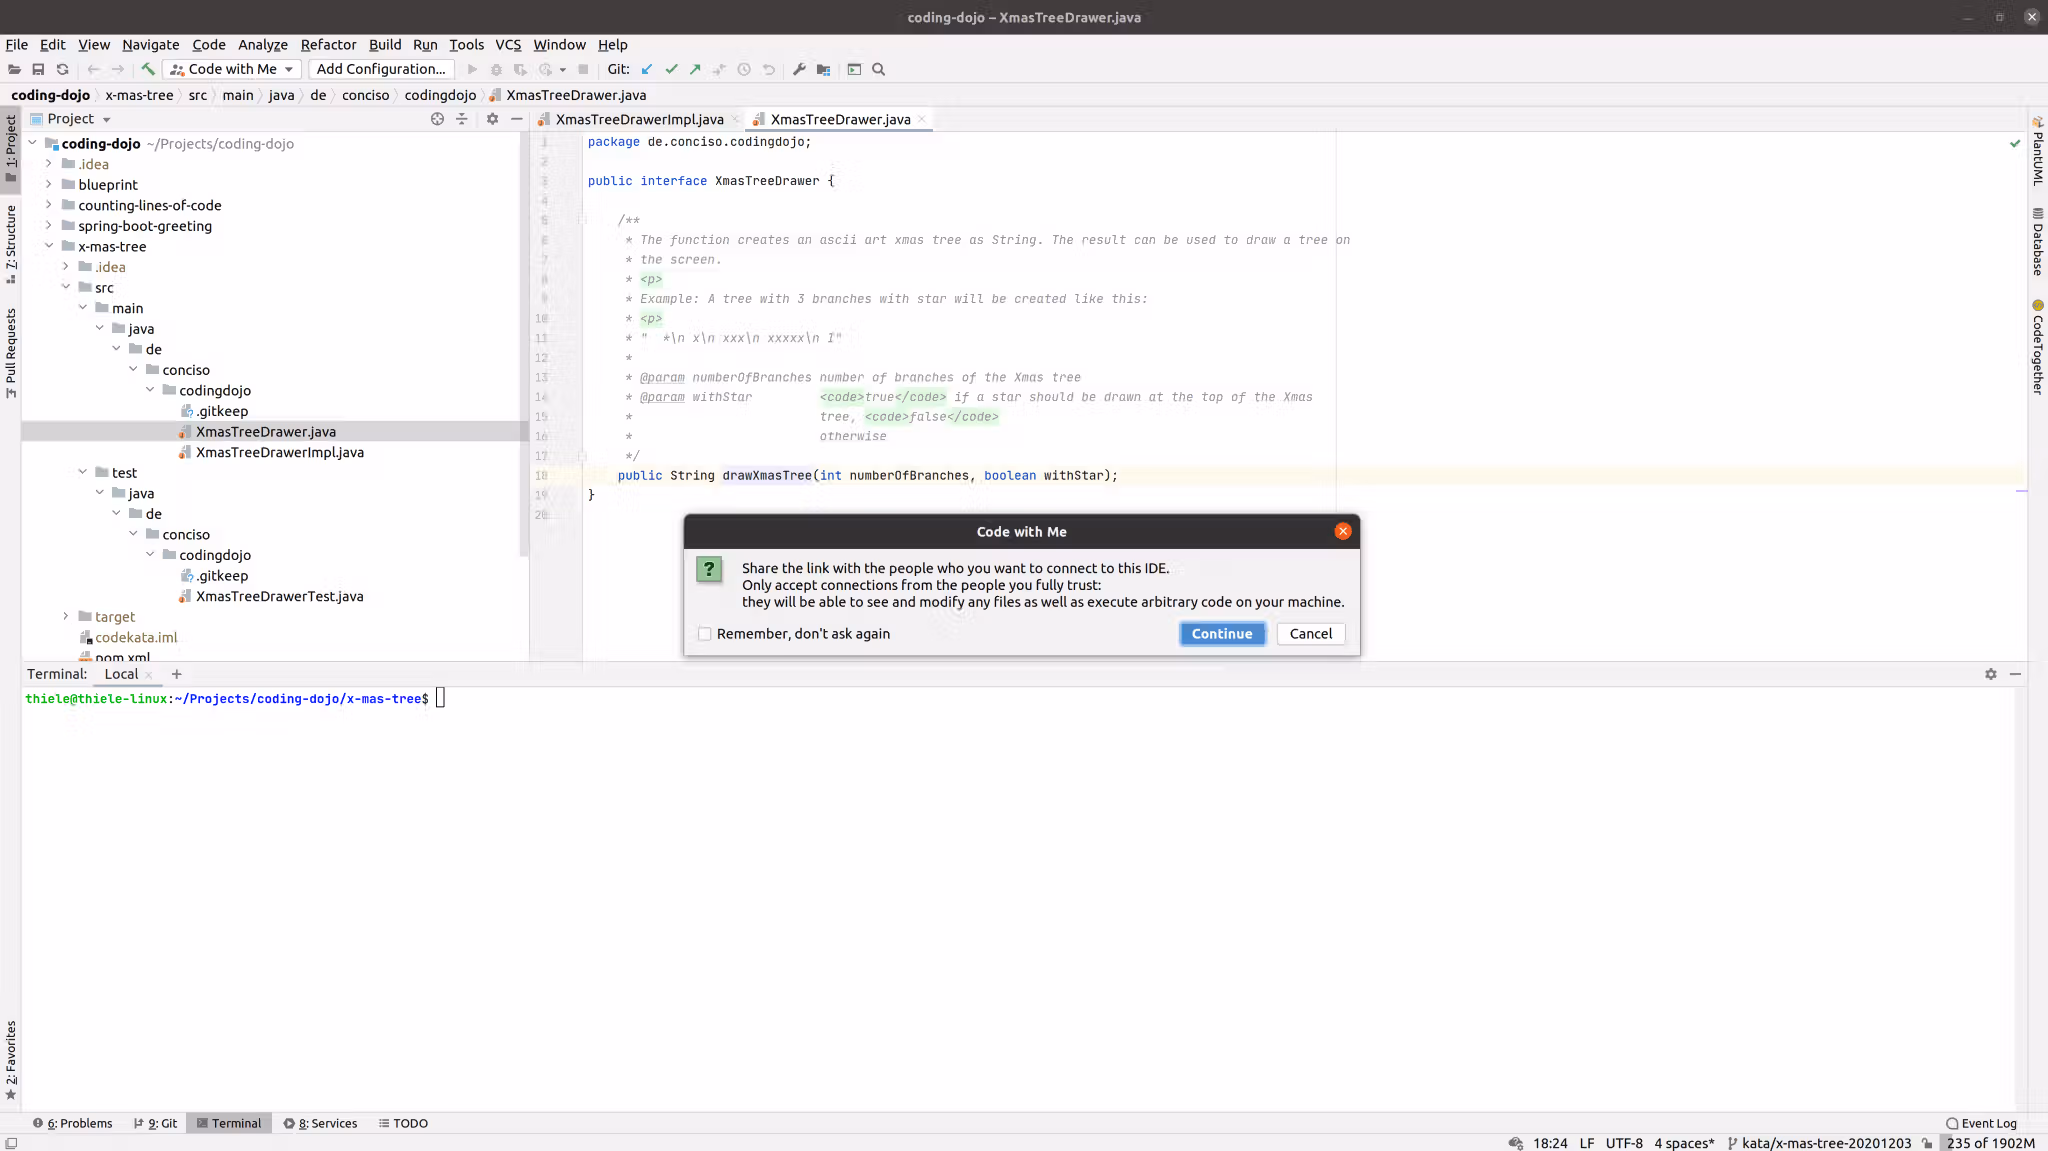
Task: Open terminal settings gear icon
Action: [1990, 674]
